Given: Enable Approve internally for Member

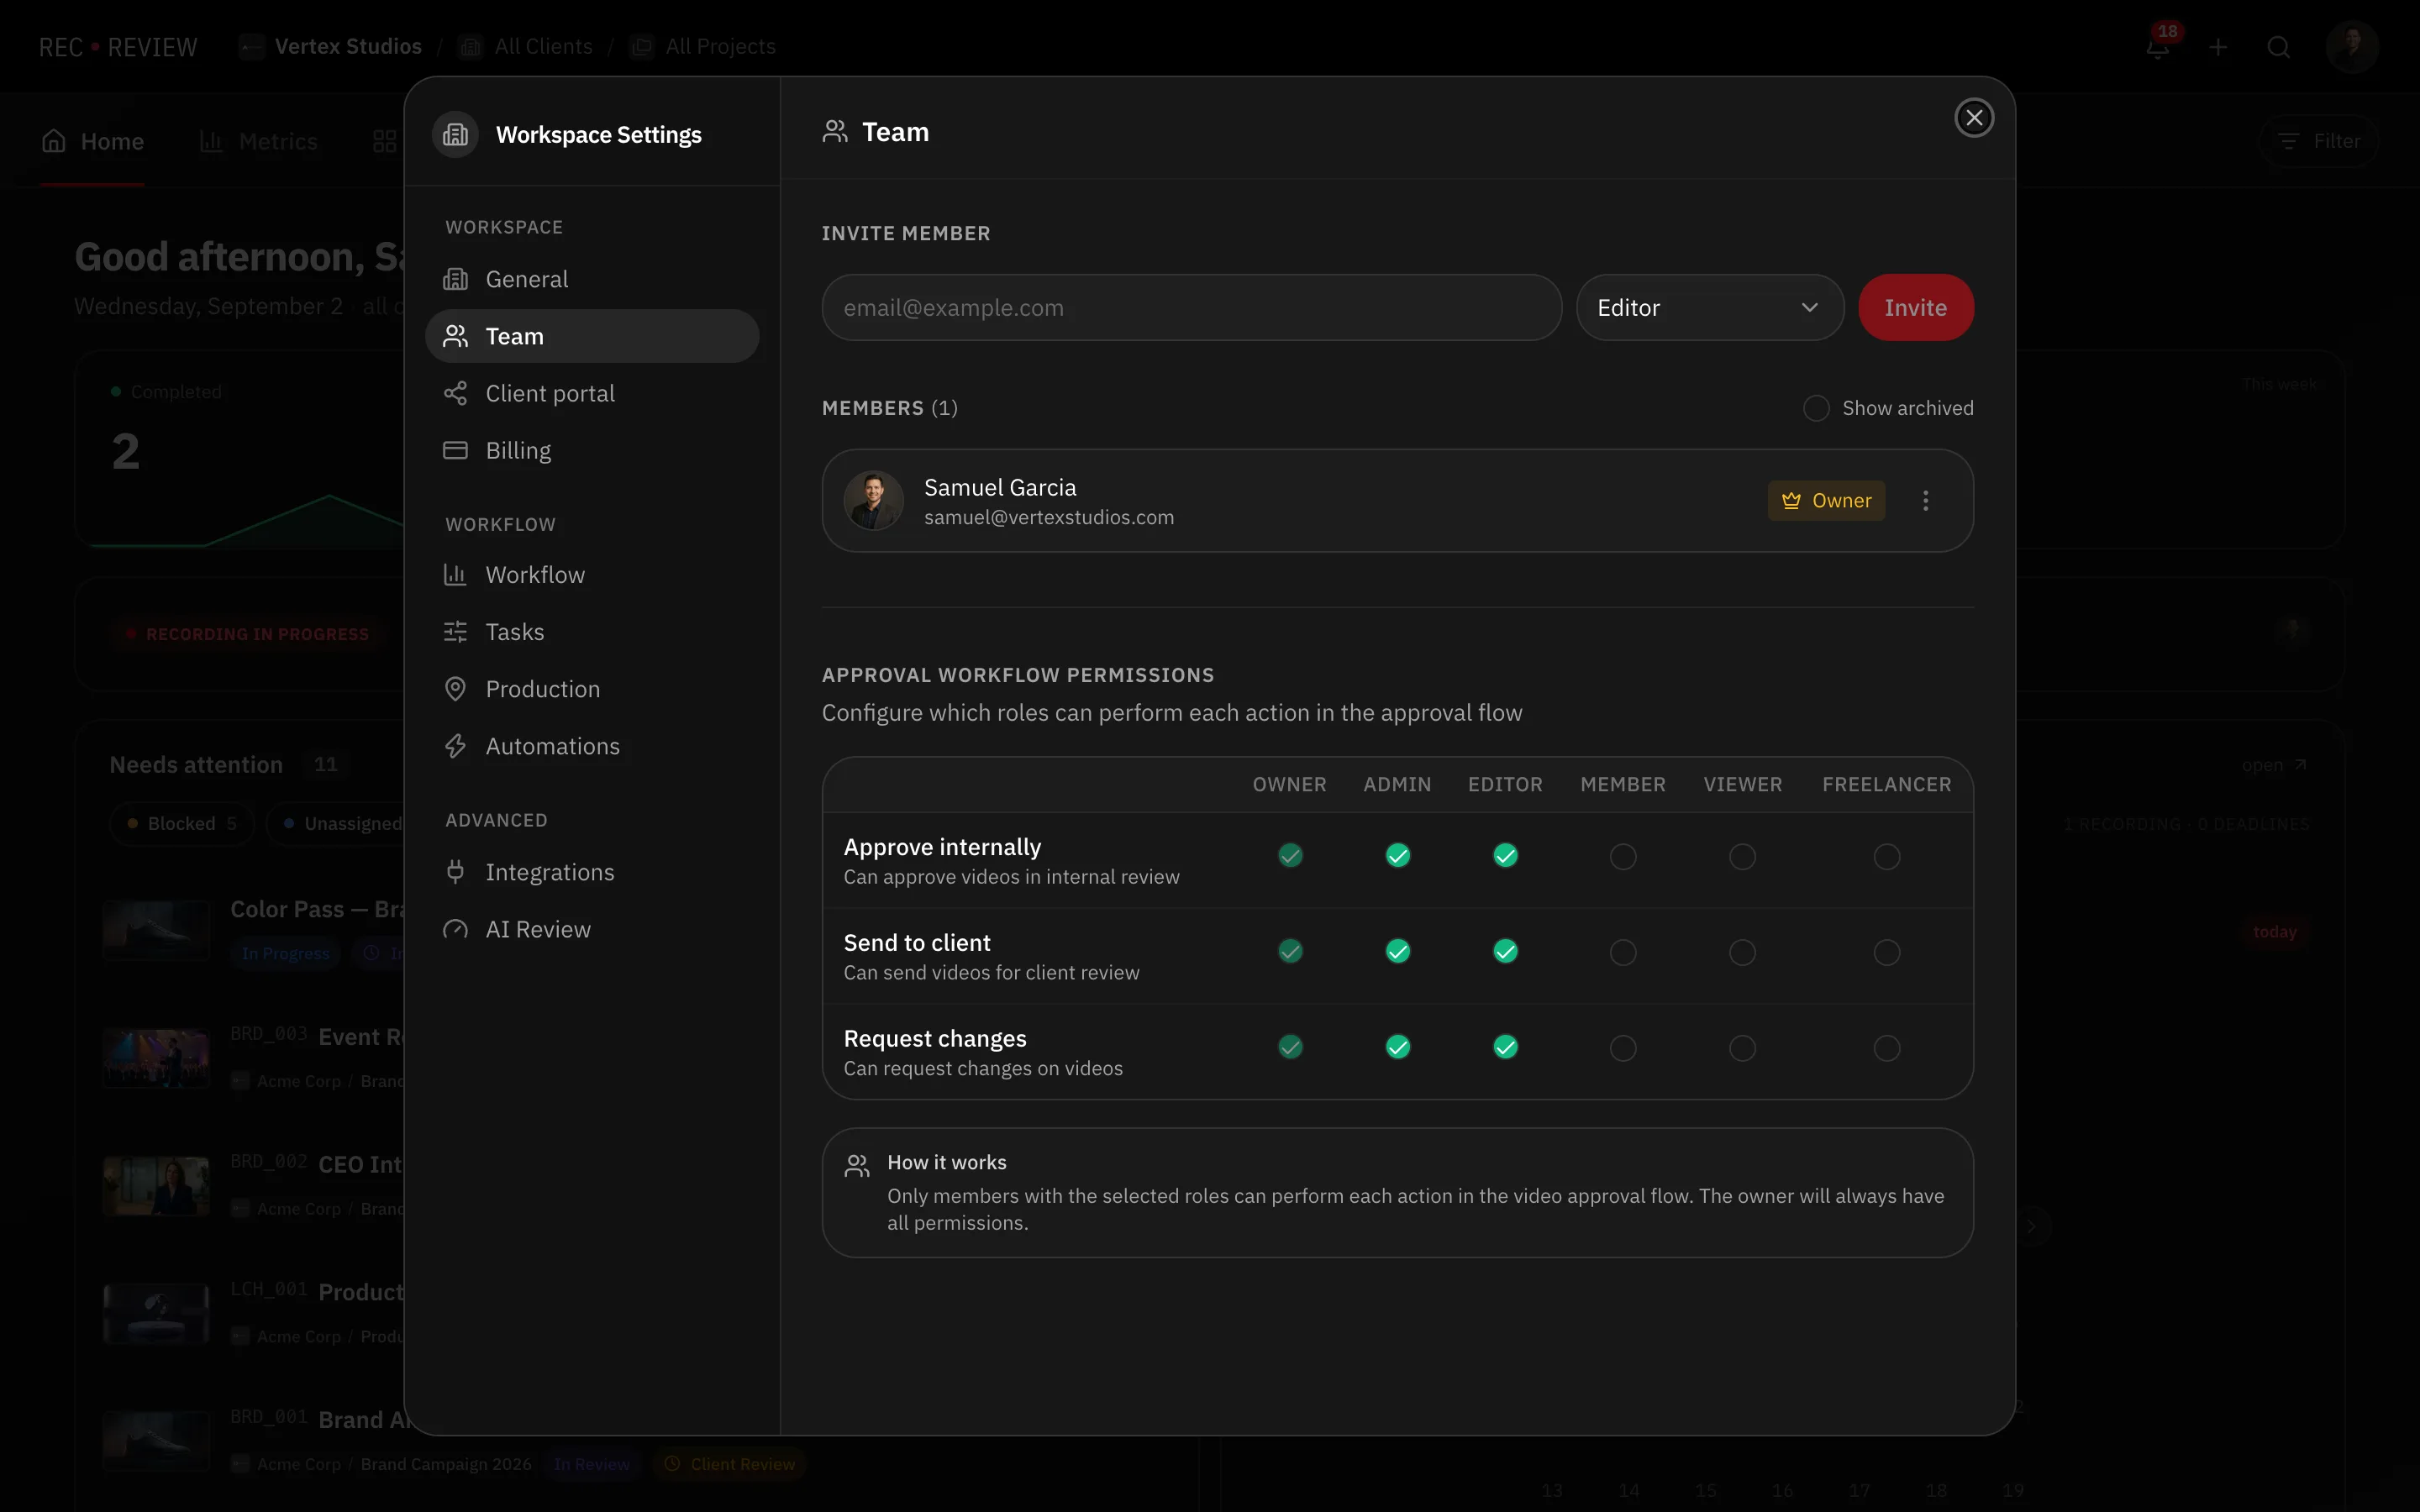Looking at the screenshot, I should (1623, 857).
